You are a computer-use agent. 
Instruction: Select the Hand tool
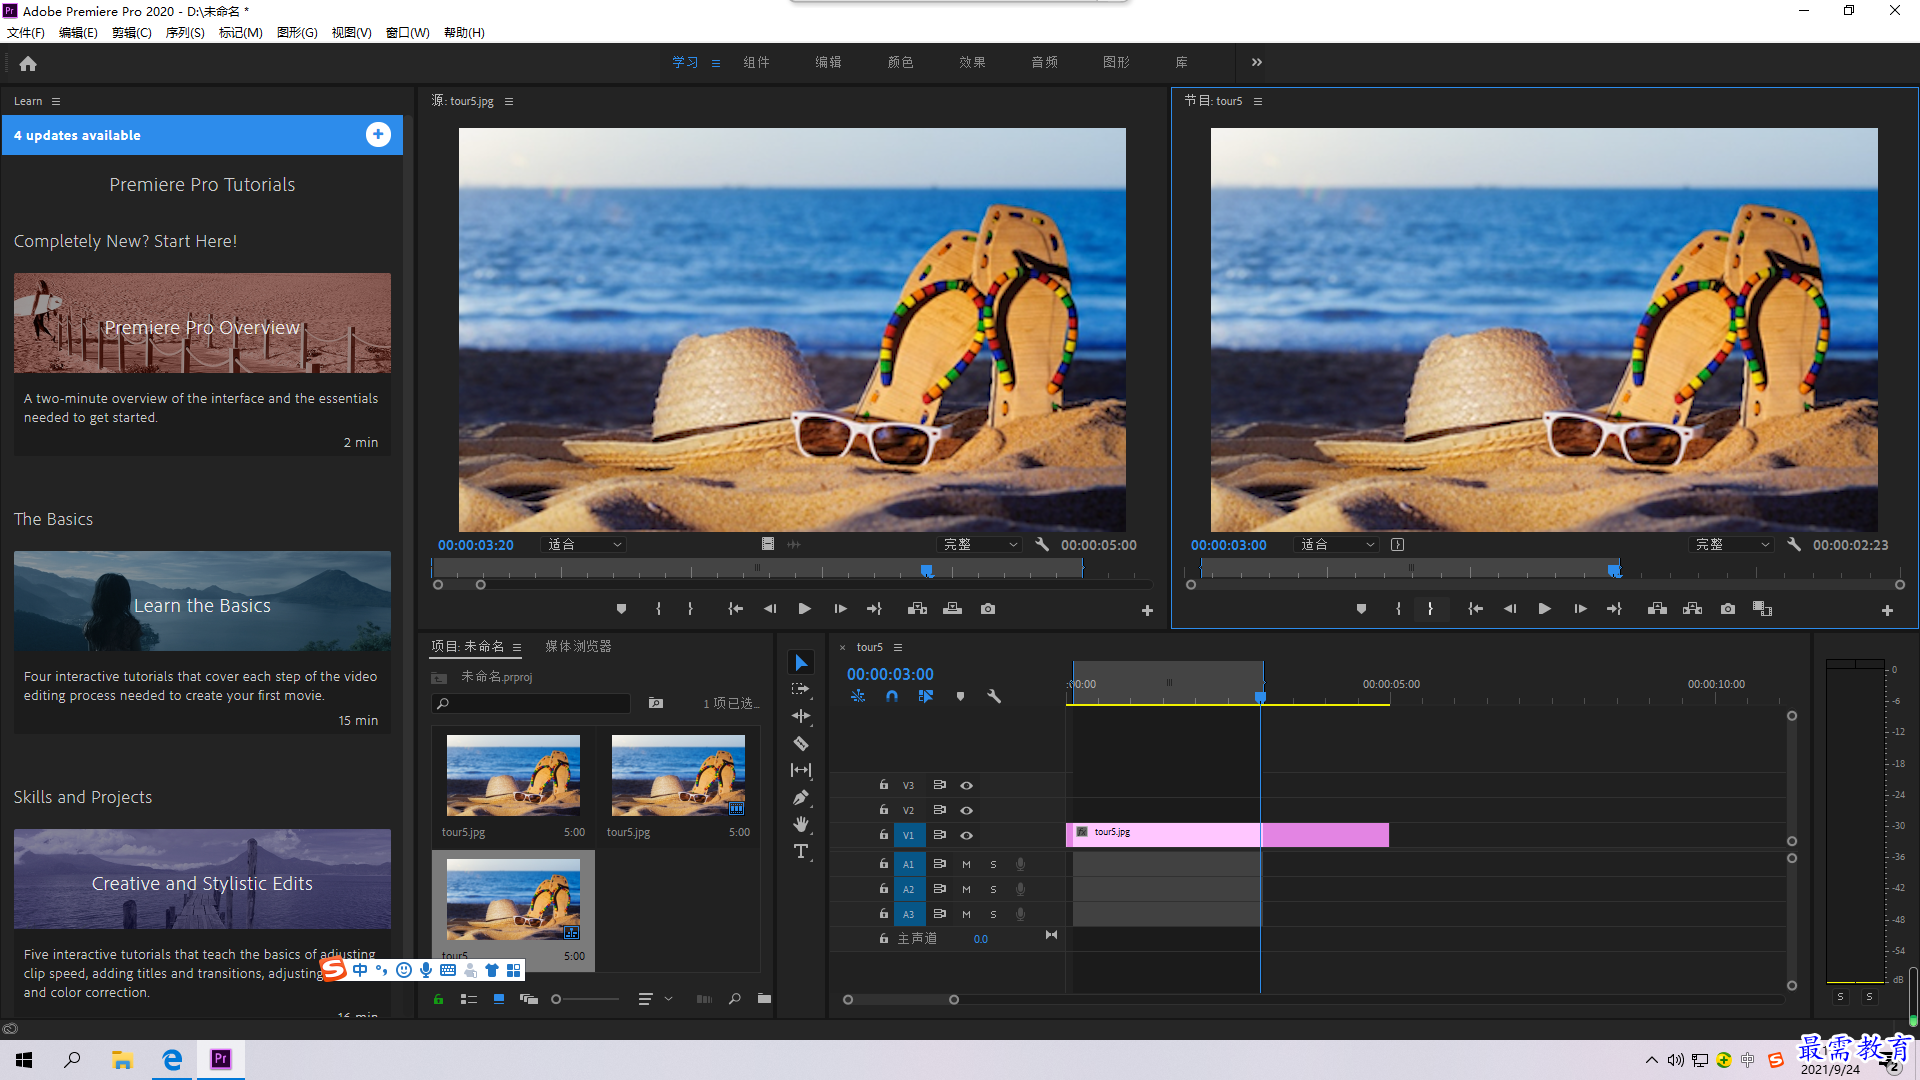801,824
